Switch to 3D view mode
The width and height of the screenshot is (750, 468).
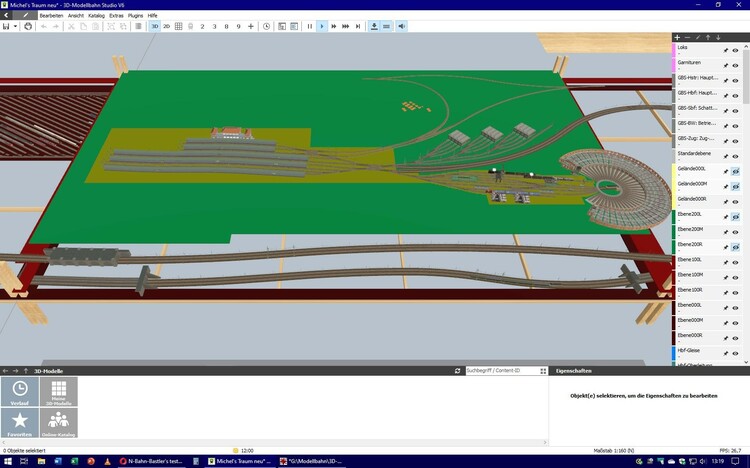(154, 26)
